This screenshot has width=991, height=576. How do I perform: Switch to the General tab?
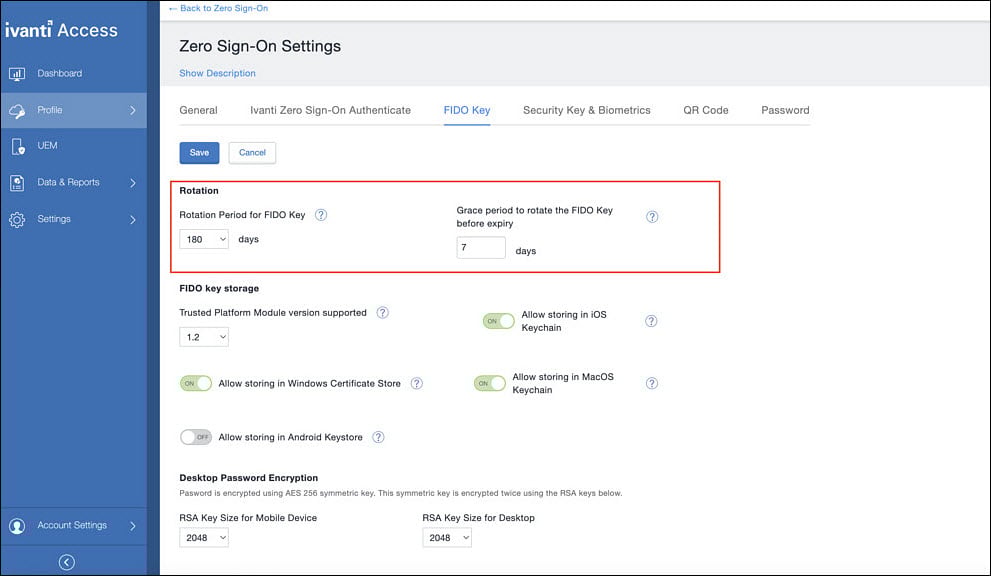point(198,110)
